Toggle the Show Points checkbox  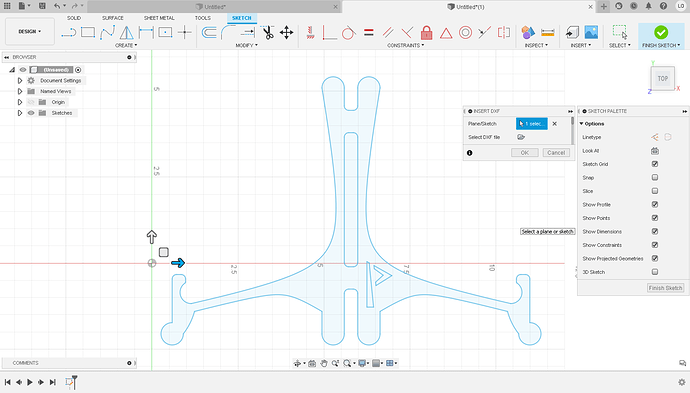coord(655,218)
